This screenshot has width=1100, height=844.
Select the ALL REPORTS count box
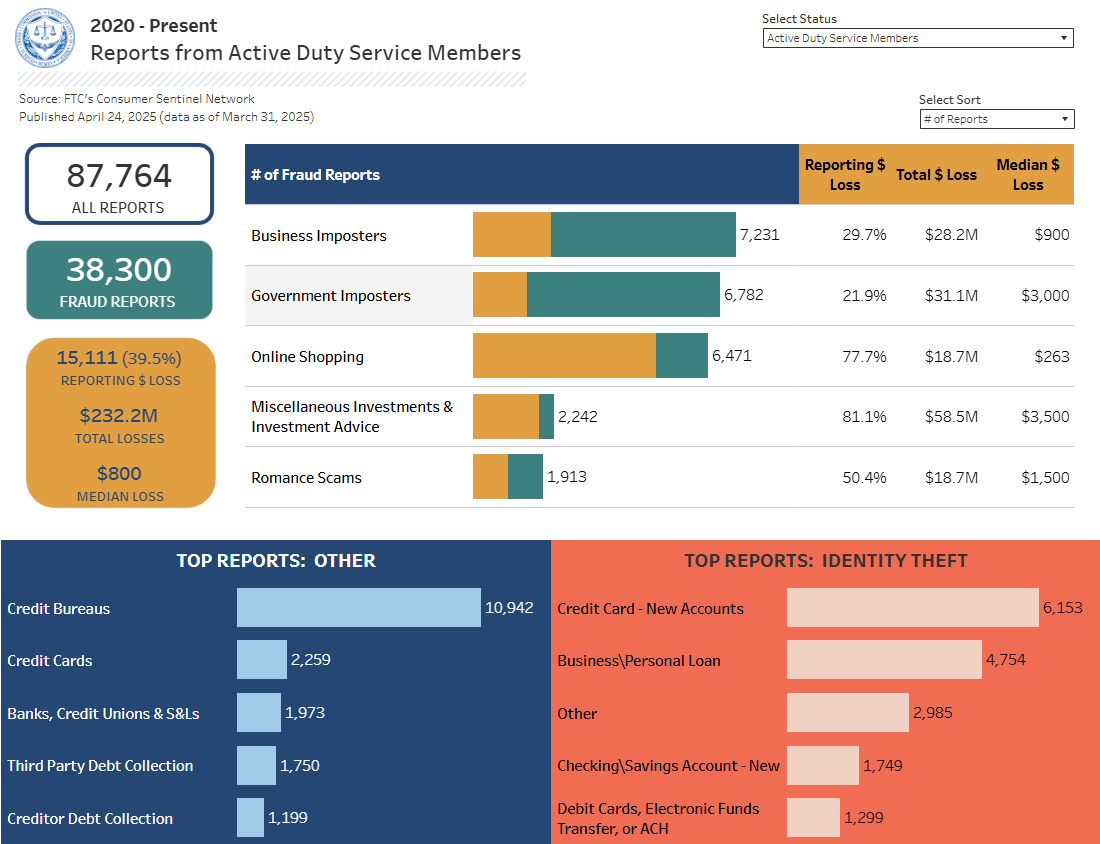[119, 183]
